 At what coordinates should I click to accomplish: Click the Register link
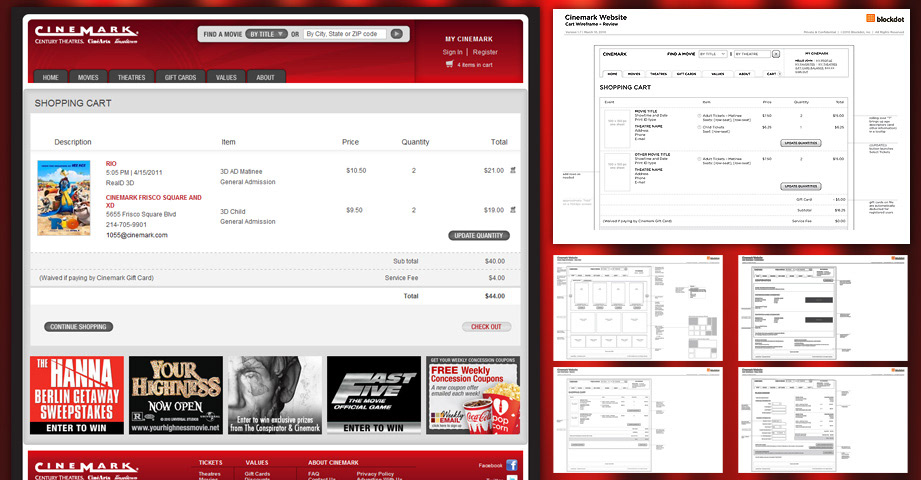[485, 52]
